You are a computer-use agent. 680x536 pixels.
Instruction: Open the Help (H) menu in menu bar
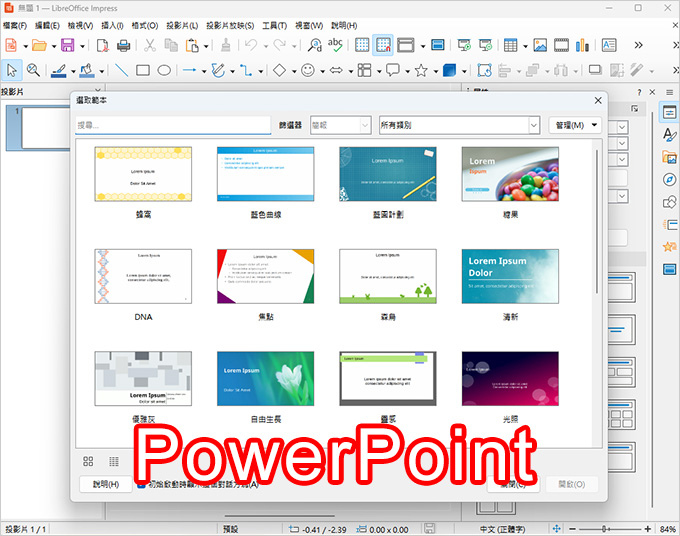[x=344, y=26]
